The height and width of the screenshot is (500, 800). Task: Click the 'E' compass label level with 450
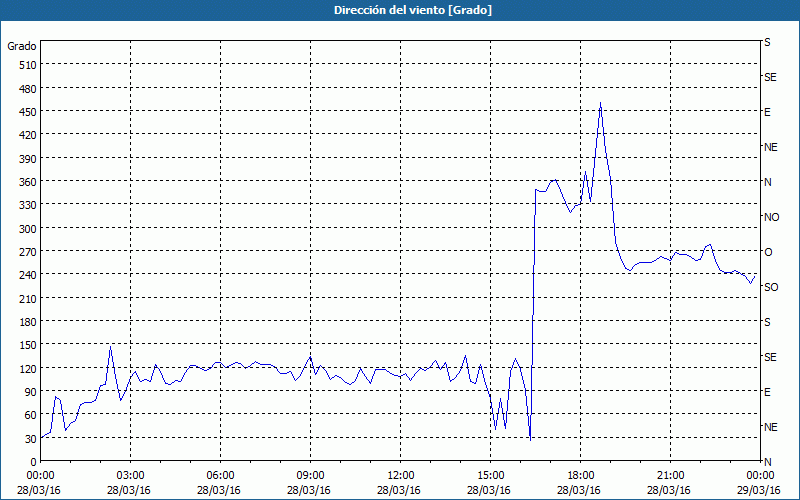767,112
